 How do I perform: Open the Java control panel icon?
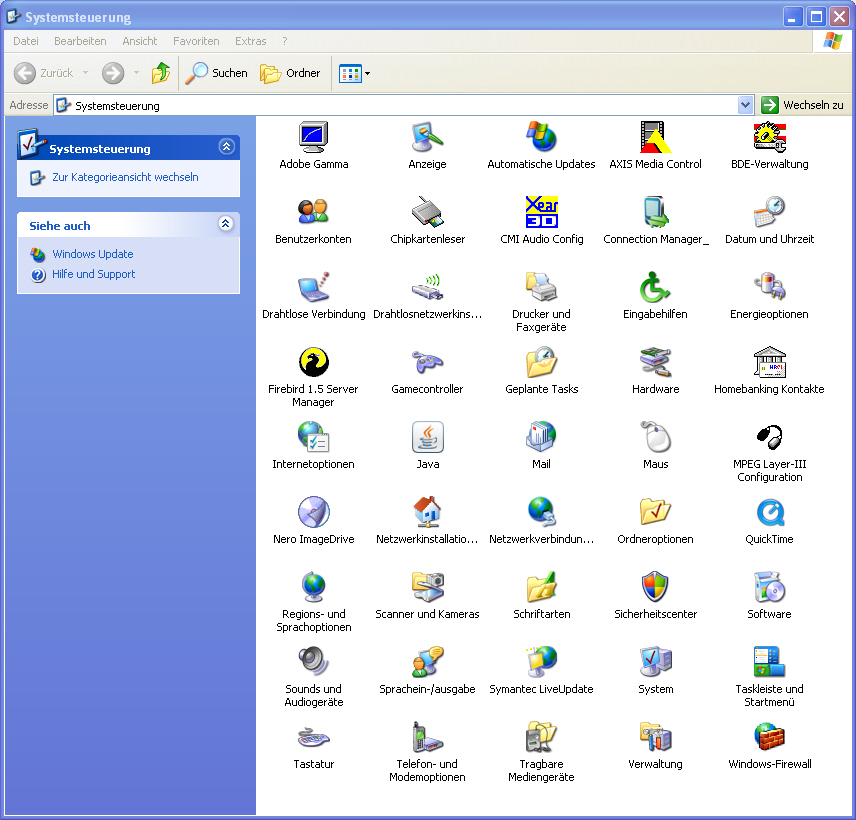point(427,437)
